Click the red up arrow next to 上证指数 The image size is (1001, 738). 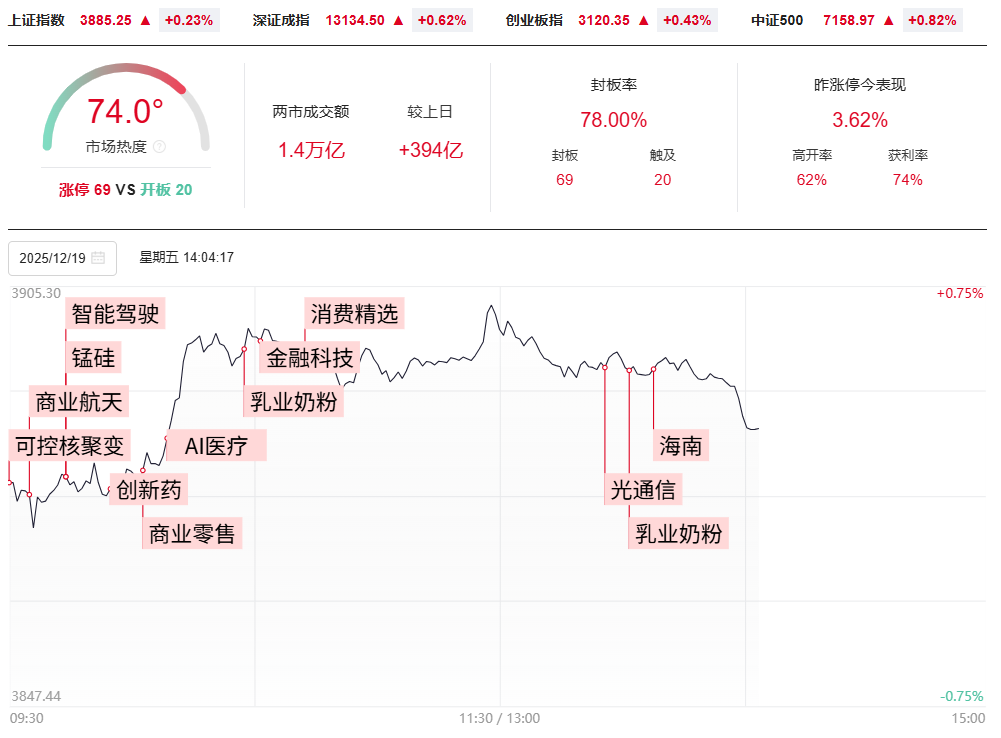pyautogui.click(x=146, y=20)
